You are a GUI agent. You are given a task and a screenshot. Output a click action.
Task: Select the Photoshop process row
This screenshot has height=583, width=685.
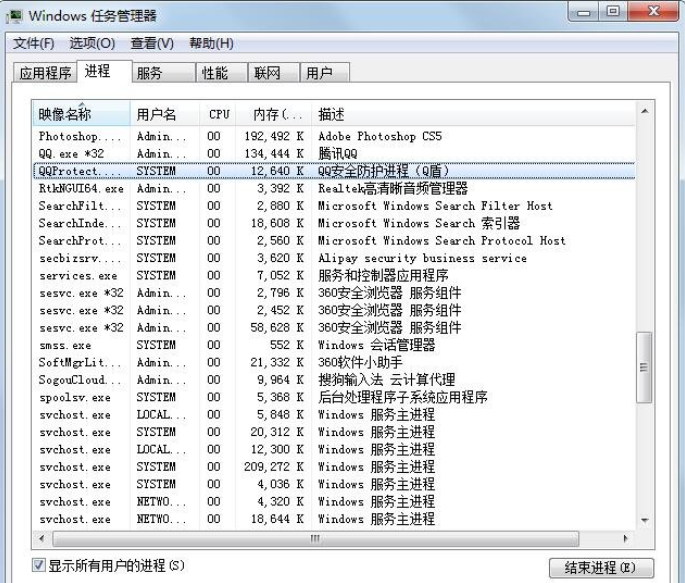[x=334, y=136]
